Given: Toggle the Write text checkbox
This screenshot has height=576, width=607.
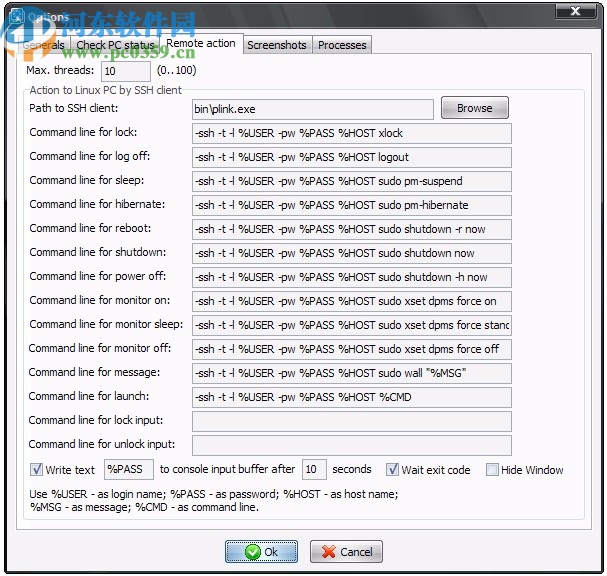Looking at the screenshot, I should 36,470.
